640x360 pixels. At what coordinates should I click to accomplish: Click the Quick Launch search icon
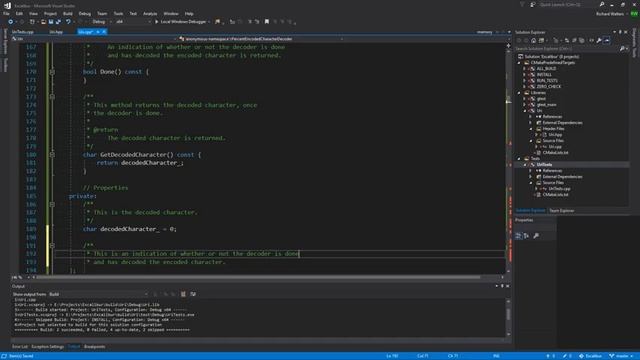coord(602,4)
